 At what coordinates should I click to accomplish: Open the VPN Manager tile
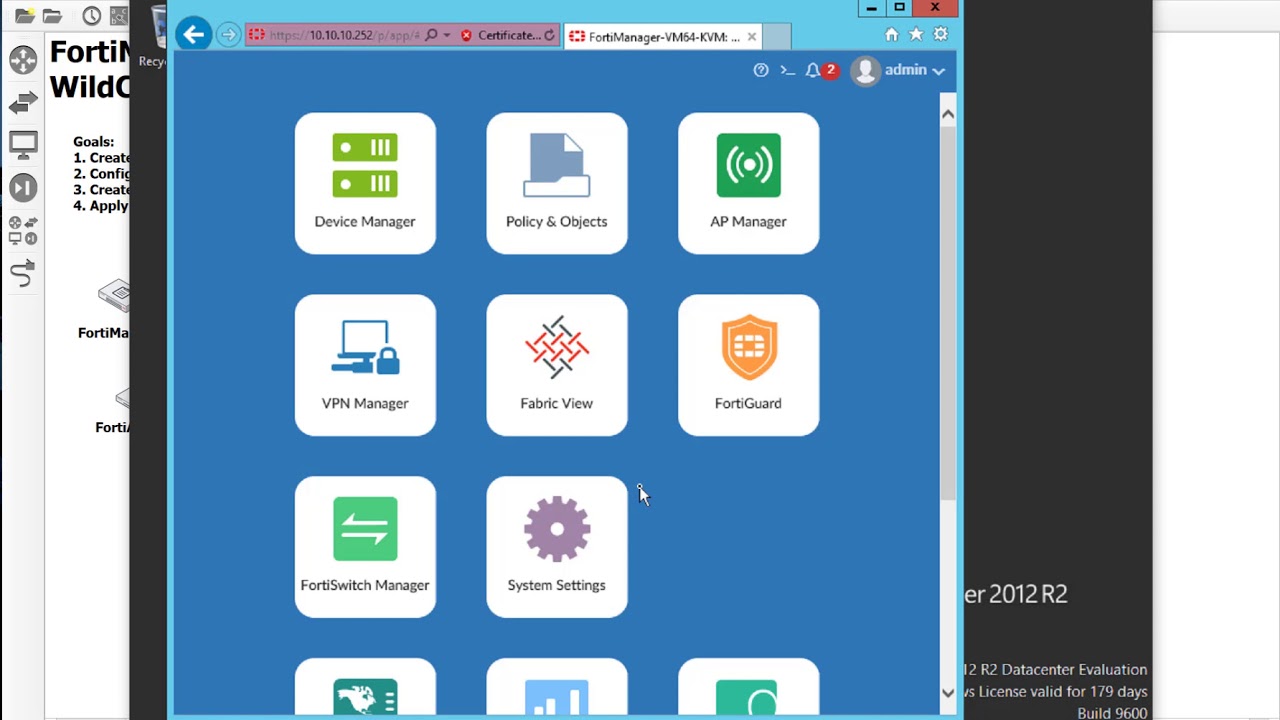(x=365, y=365)
